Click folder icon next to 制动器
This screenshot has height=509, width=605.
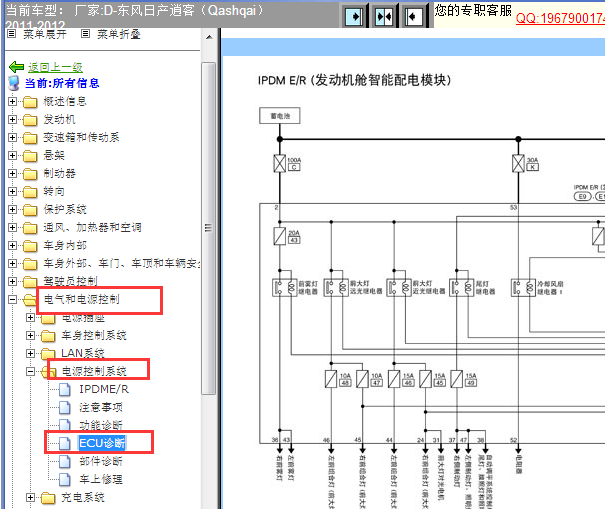click(x=30, y=174)
